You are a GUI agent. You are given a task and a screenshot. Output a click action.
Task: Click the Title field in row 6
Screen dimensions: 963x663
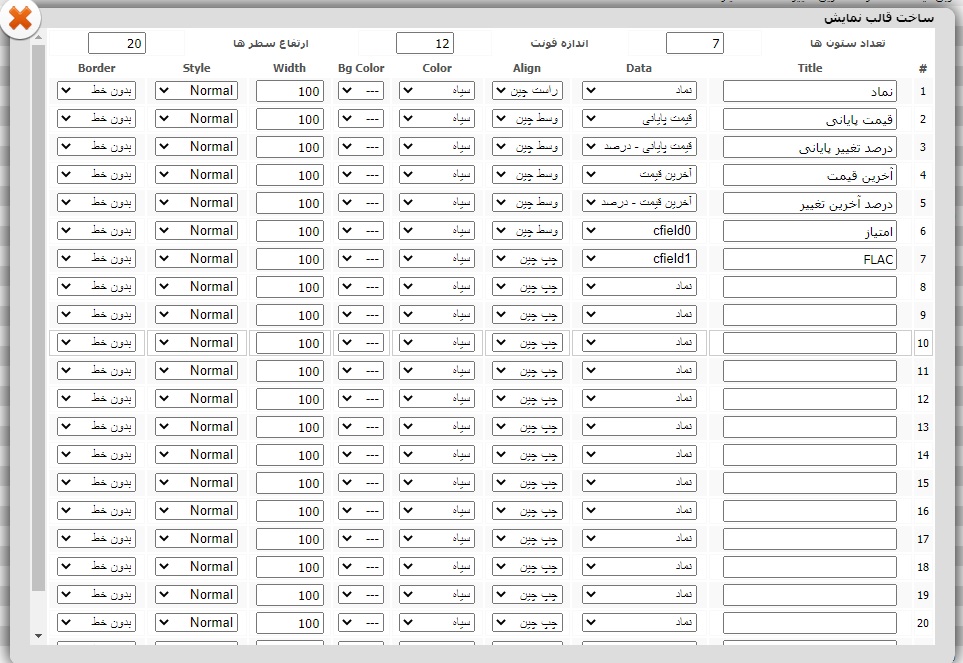[x=809, y=231]
